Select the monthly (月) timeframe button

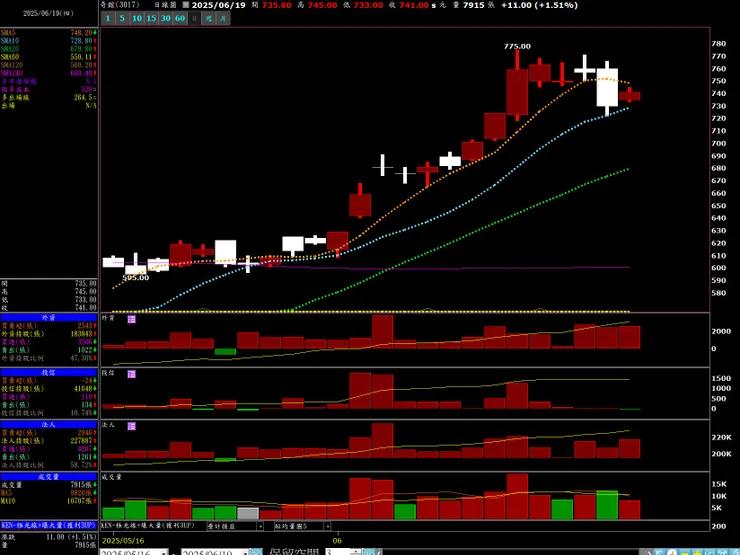click(x=223, y=18)
